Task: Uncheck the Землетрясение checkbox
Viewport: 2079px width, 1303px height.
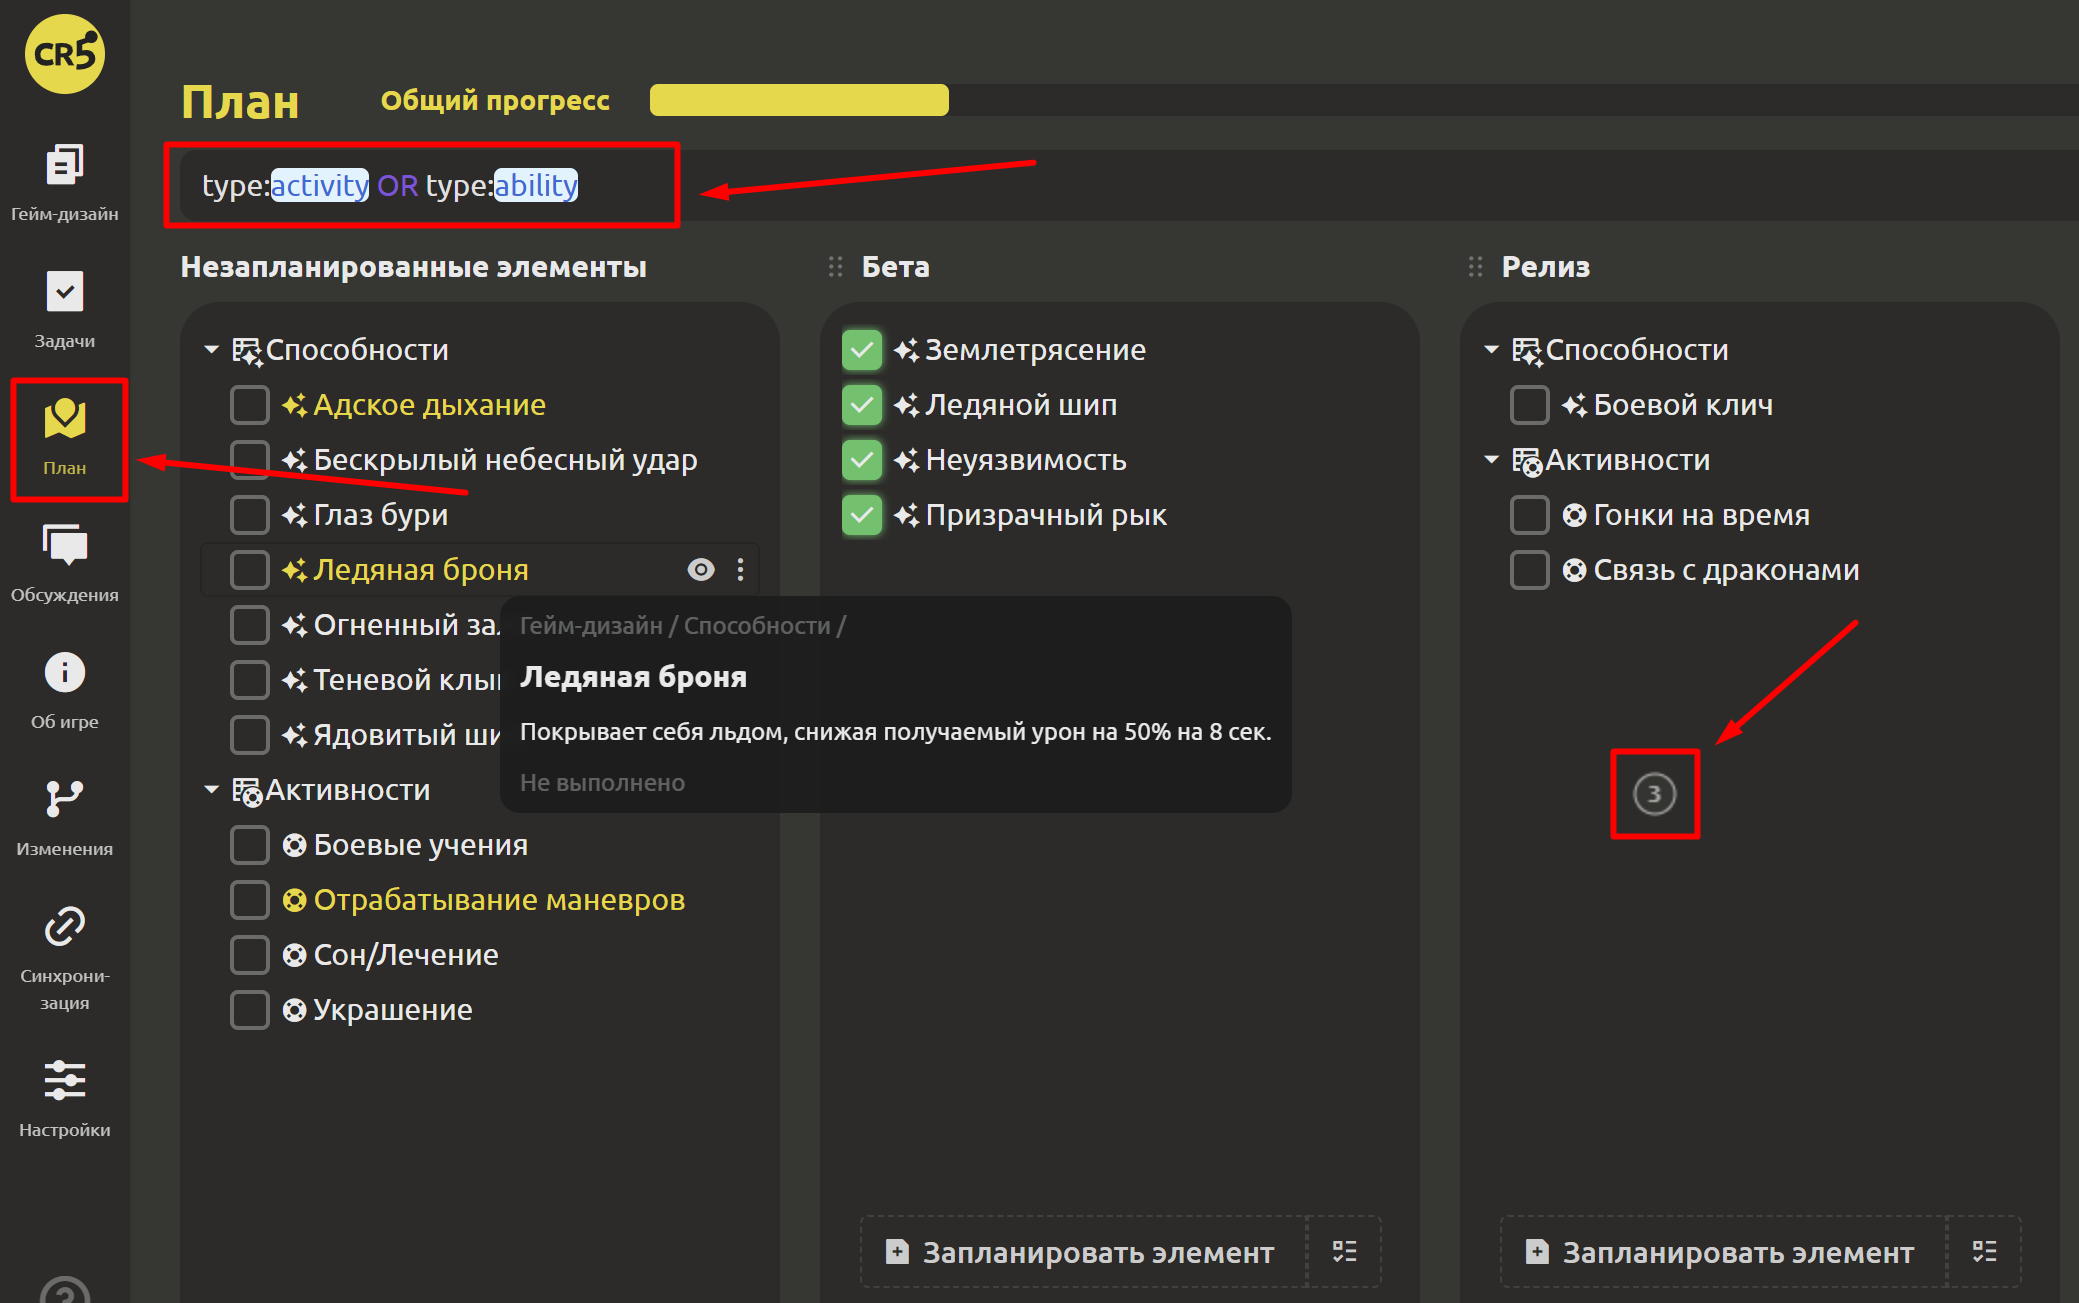Action: (861, 350)
